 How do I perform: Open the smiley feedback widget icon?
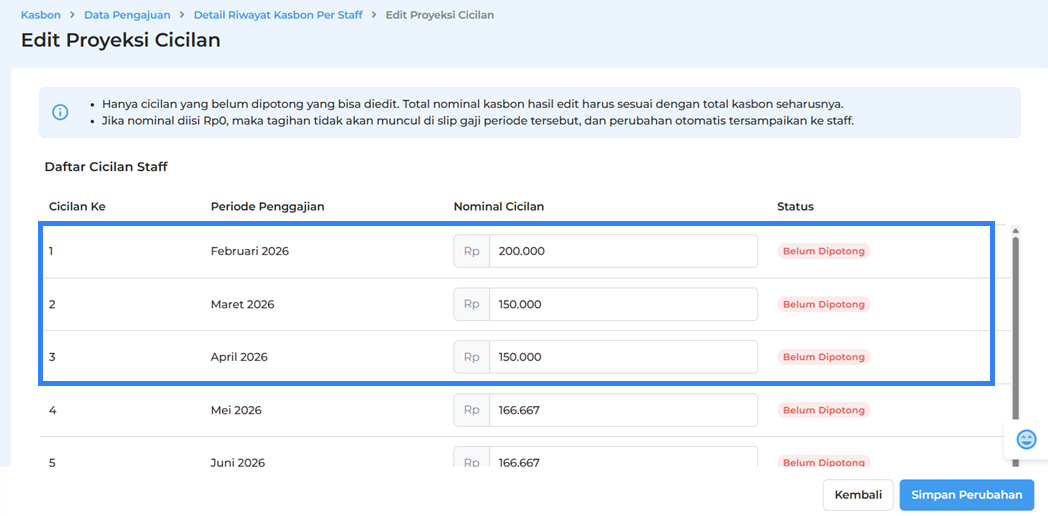[x=1026, y=439]
